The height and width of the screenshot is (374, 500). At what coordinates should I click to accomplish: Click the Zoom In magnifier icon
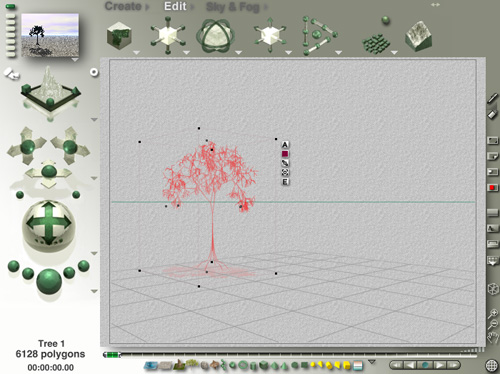(x=493, y=313)
